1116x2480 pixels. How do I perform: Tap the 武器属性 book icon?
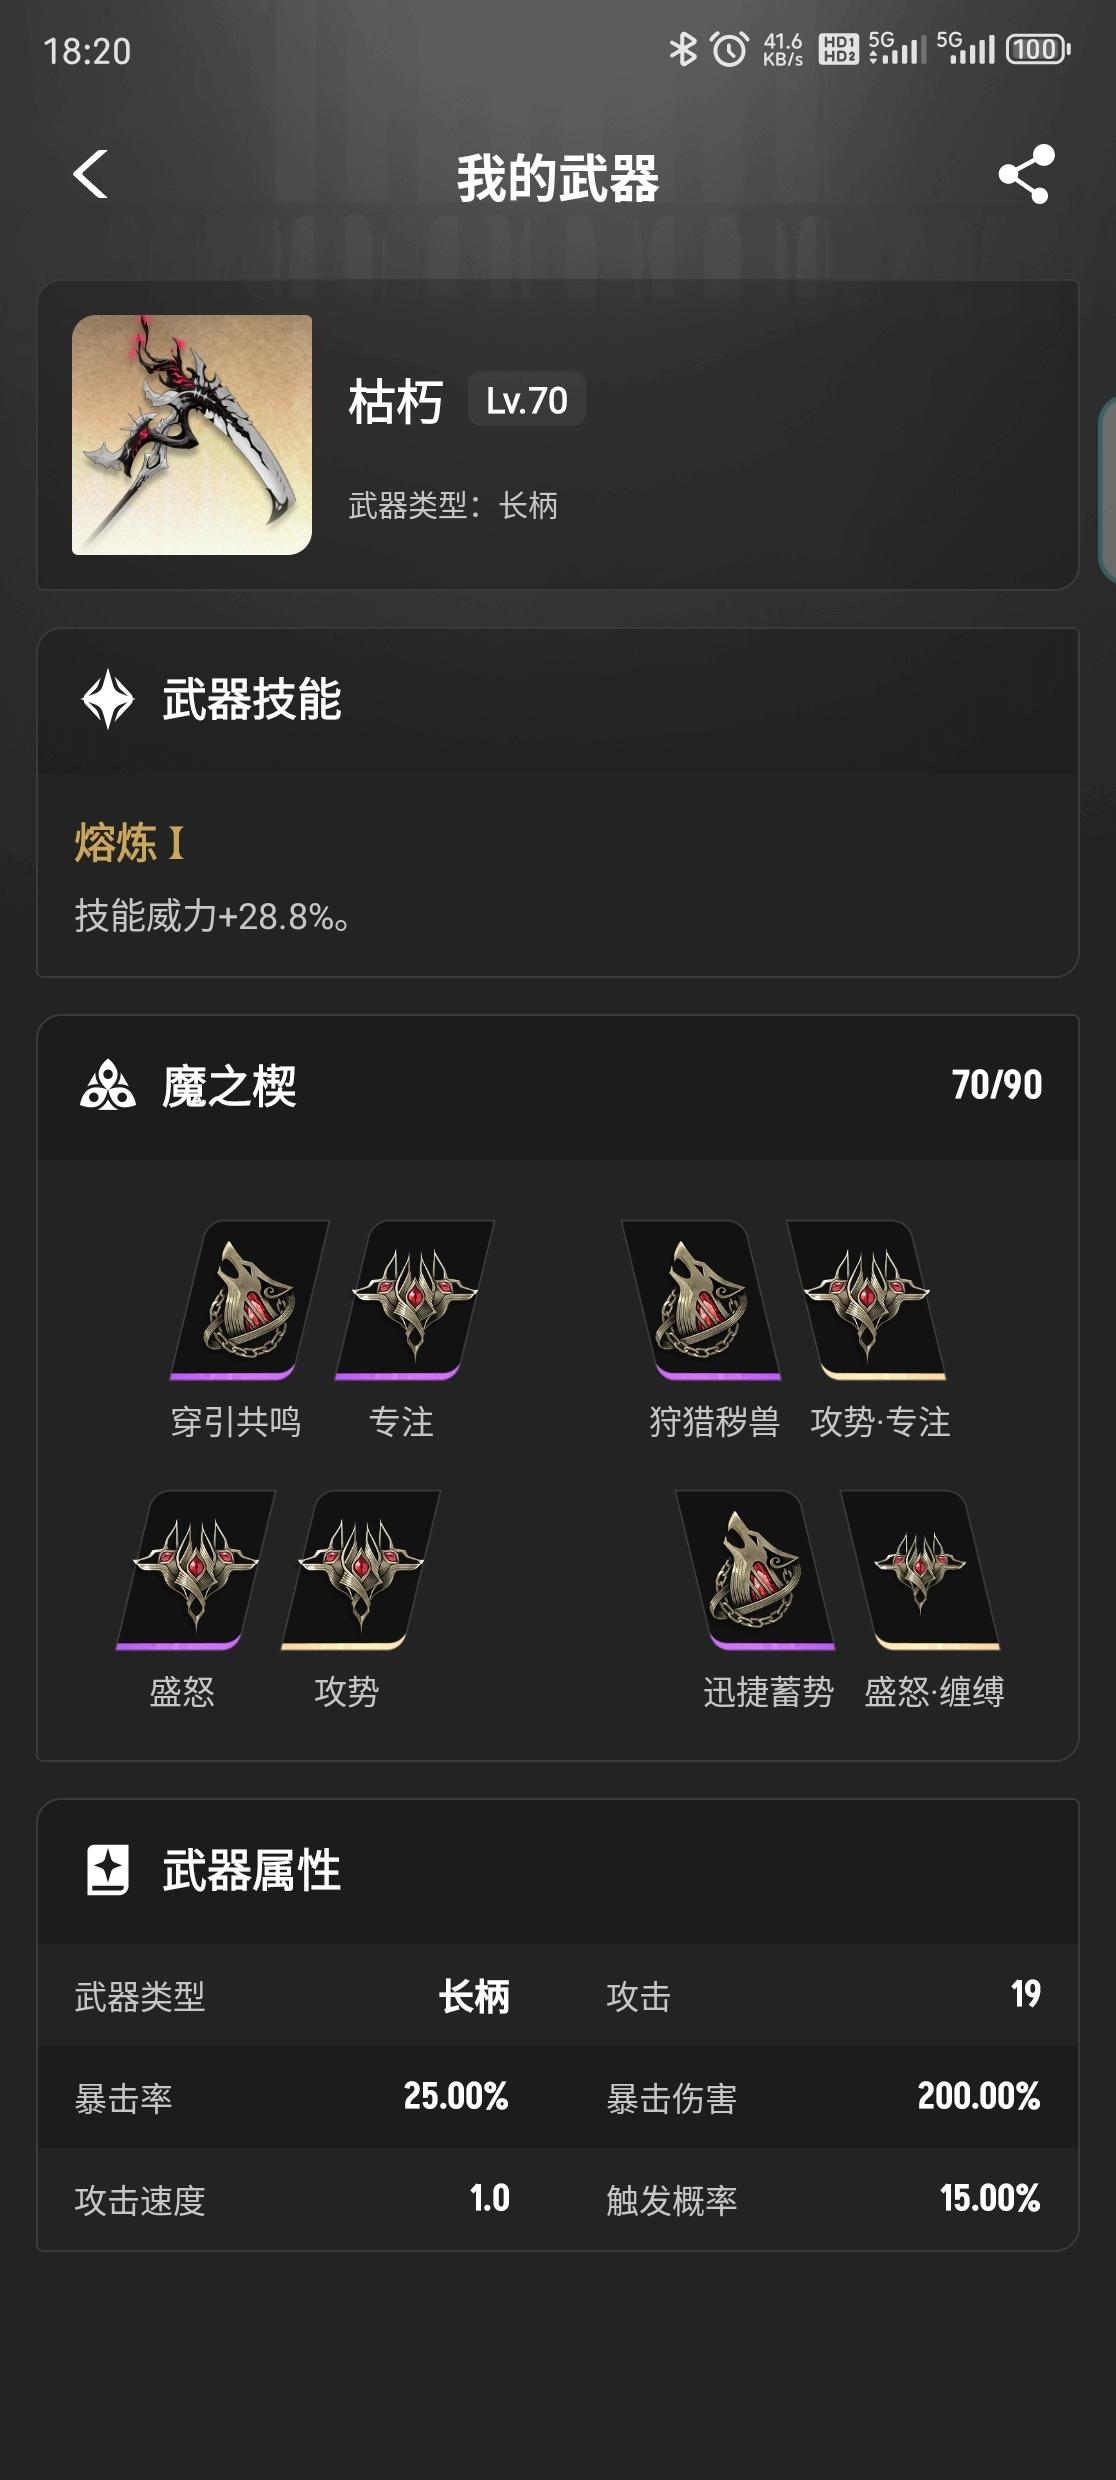108,1870
